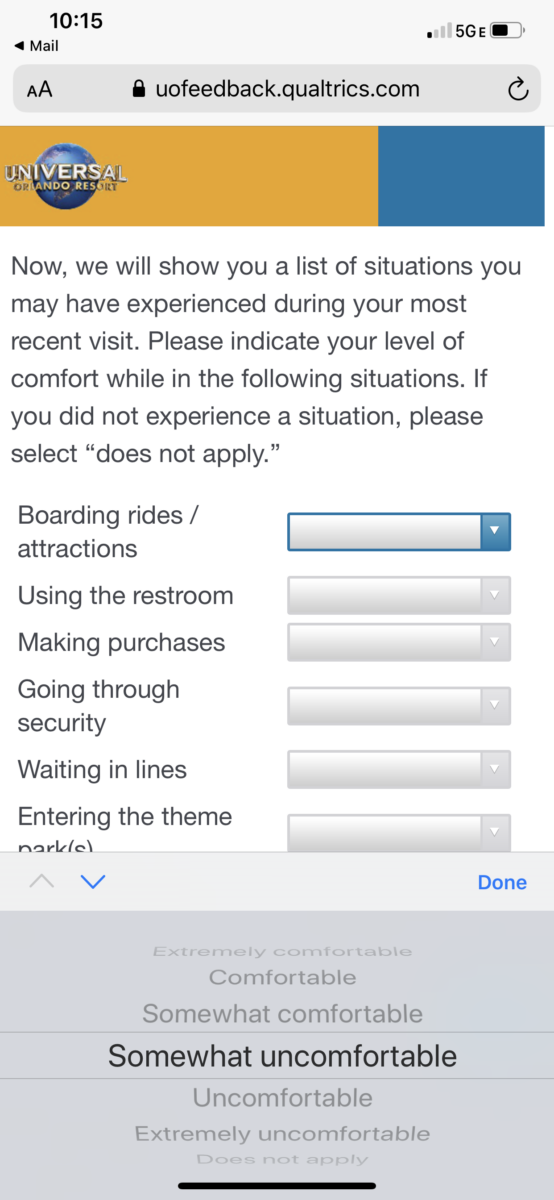Open the Making purchases dropdown
Viewport: 554px width, 1200px height.
coord(399,642)
